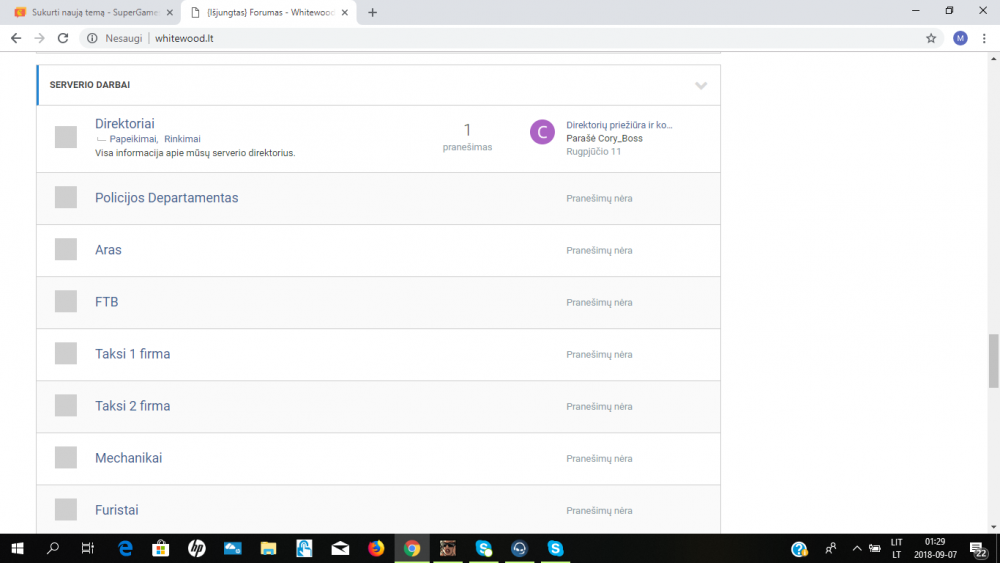Viewport: 1000px width, 563px height.
Task: Open Policijos Departamentas forum link
Action: click(x=166, y=198)
